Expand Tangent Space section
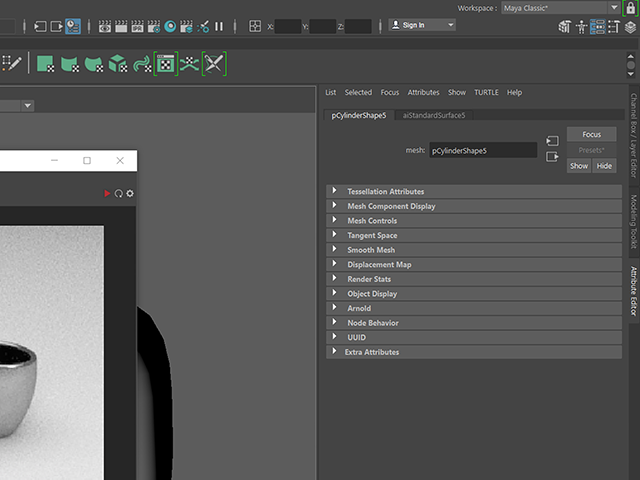Viewport: 640px width, 480px height. (474, 236)
